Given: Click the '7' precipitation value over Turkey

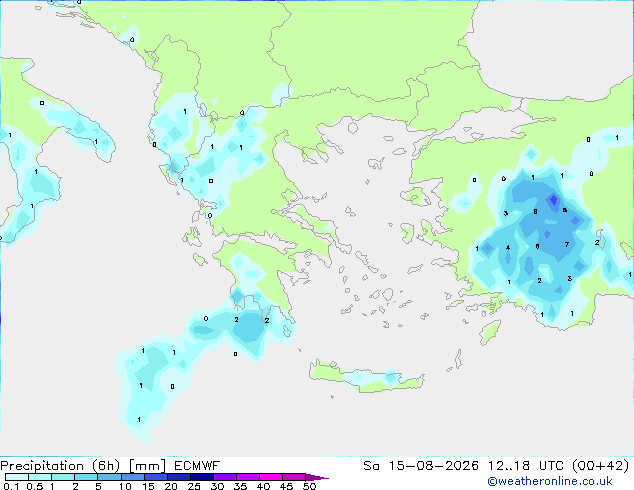Looking at the screenshot, I should tap(567, 244).
